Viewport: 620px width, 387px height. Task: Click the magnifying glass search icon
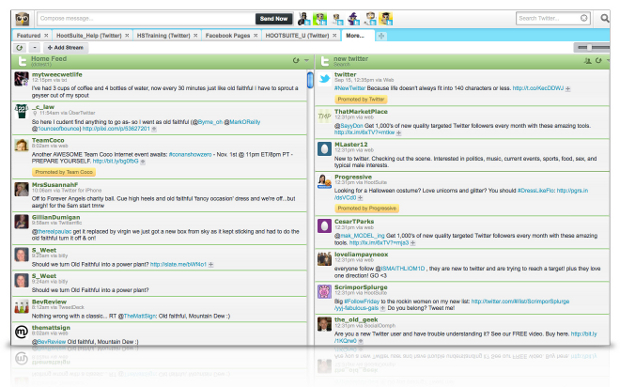pyautogui.click(x=605, y=18)
